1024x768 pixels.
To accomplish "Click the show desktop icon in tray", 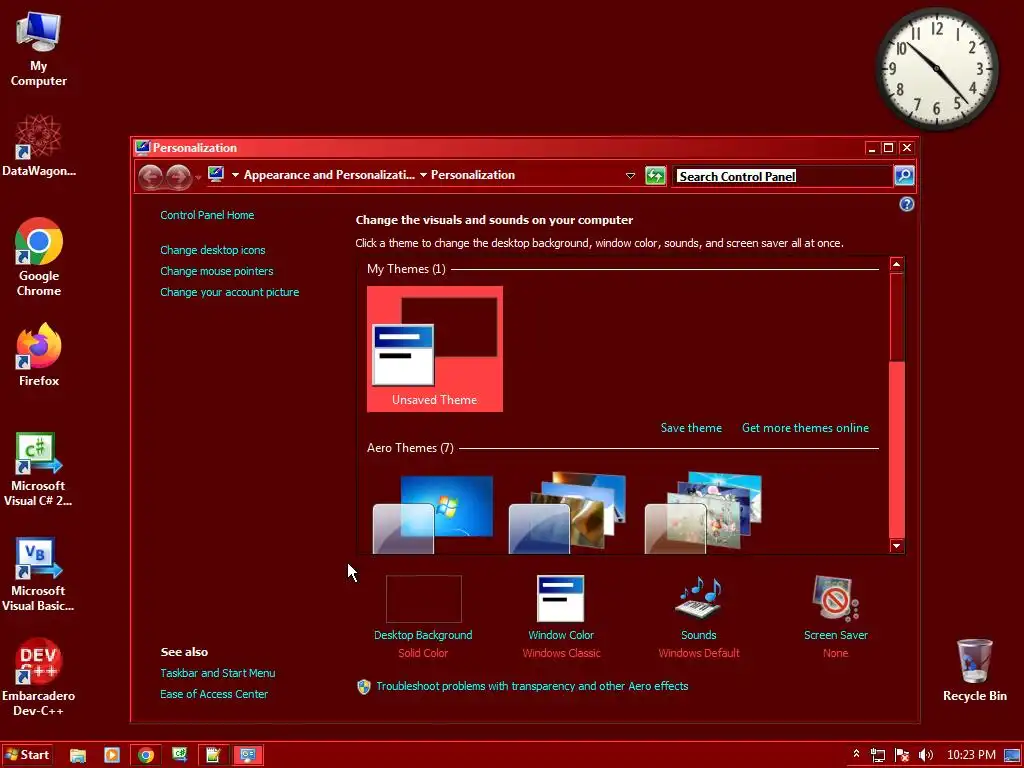I will [x=1011, y=756].
